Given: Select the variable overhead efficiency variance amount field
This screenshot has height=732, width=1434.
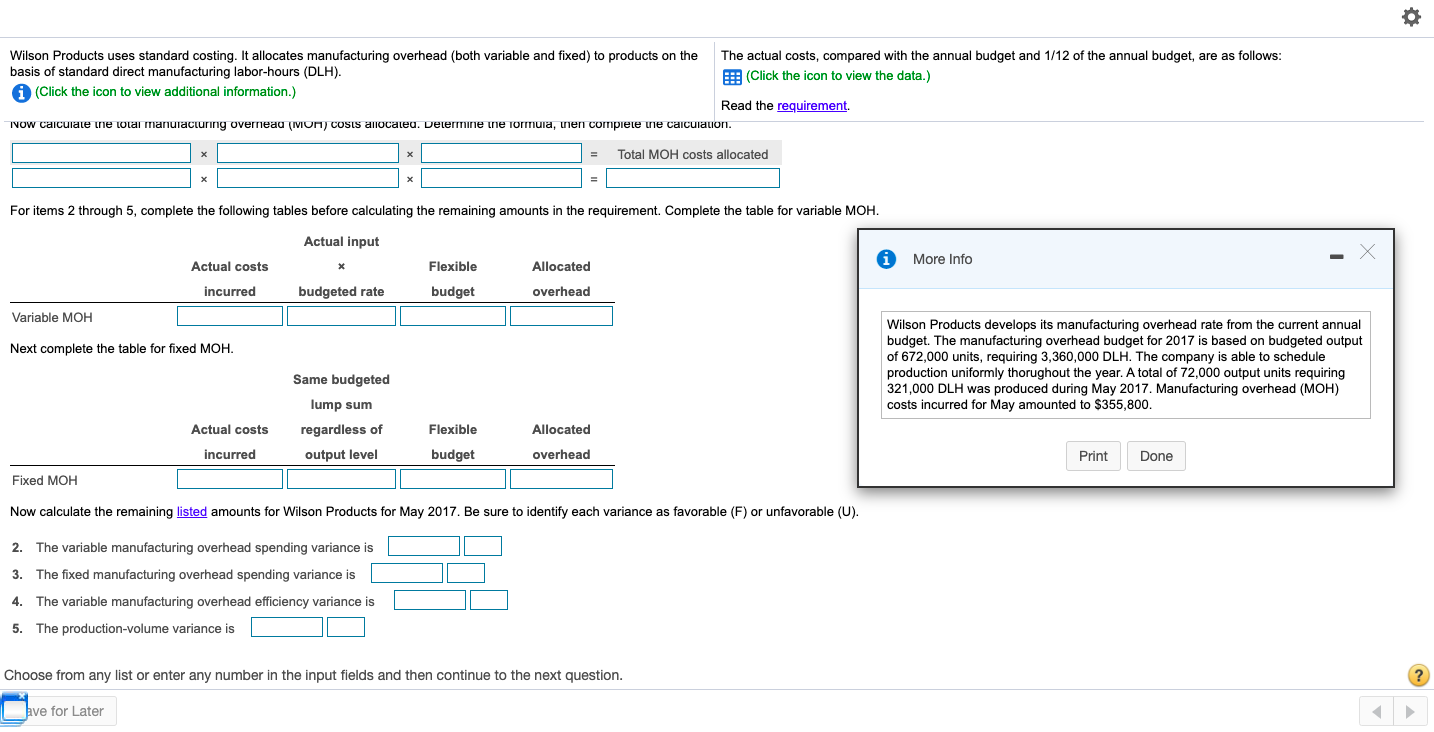Looking at the screenshot, I should coord(430,600).
